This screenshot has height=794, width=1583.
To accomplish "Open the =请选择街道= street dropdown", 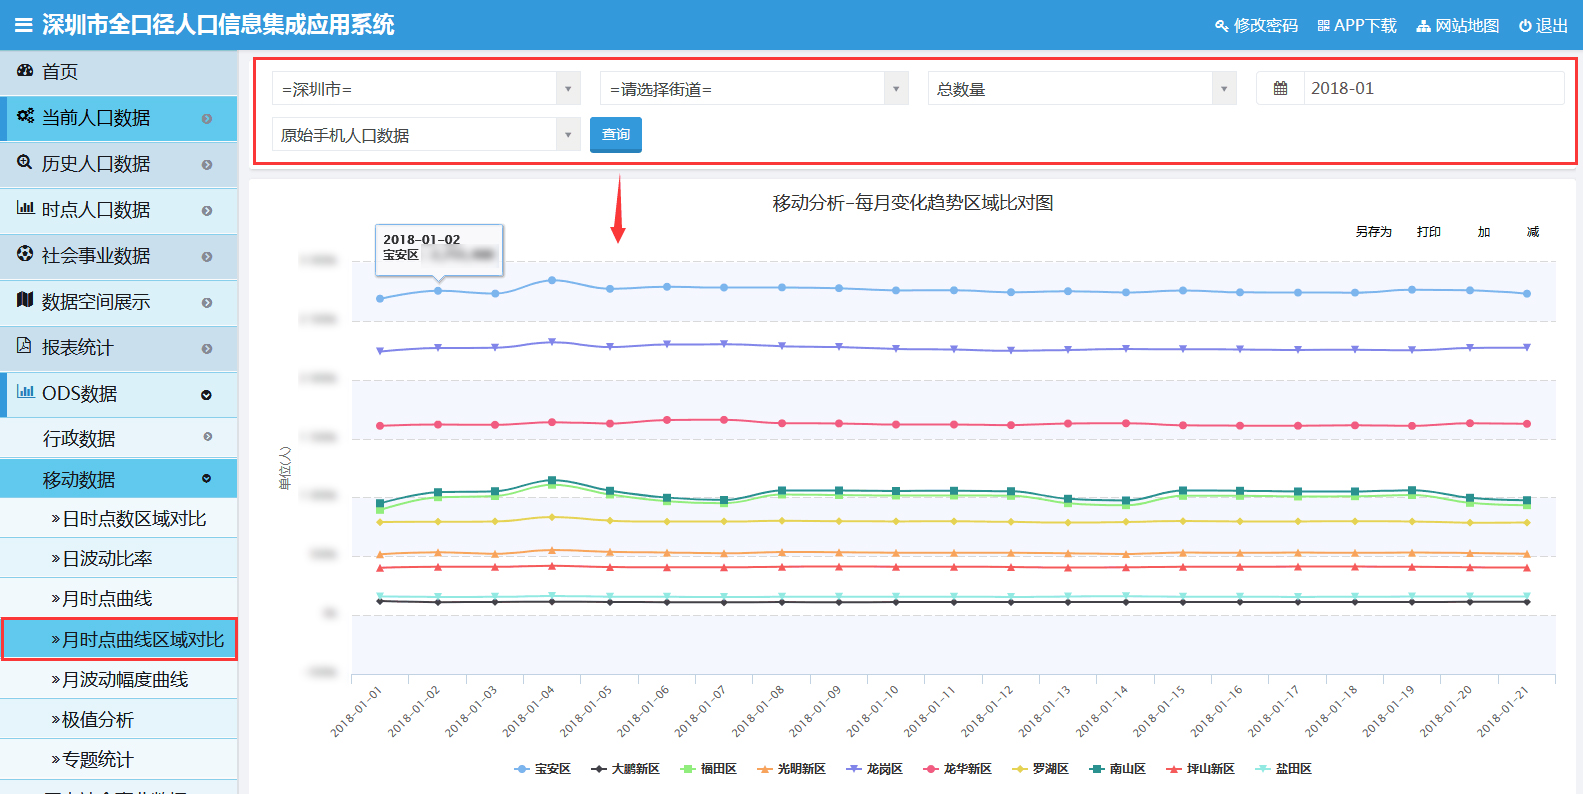I will coord(754,88).
